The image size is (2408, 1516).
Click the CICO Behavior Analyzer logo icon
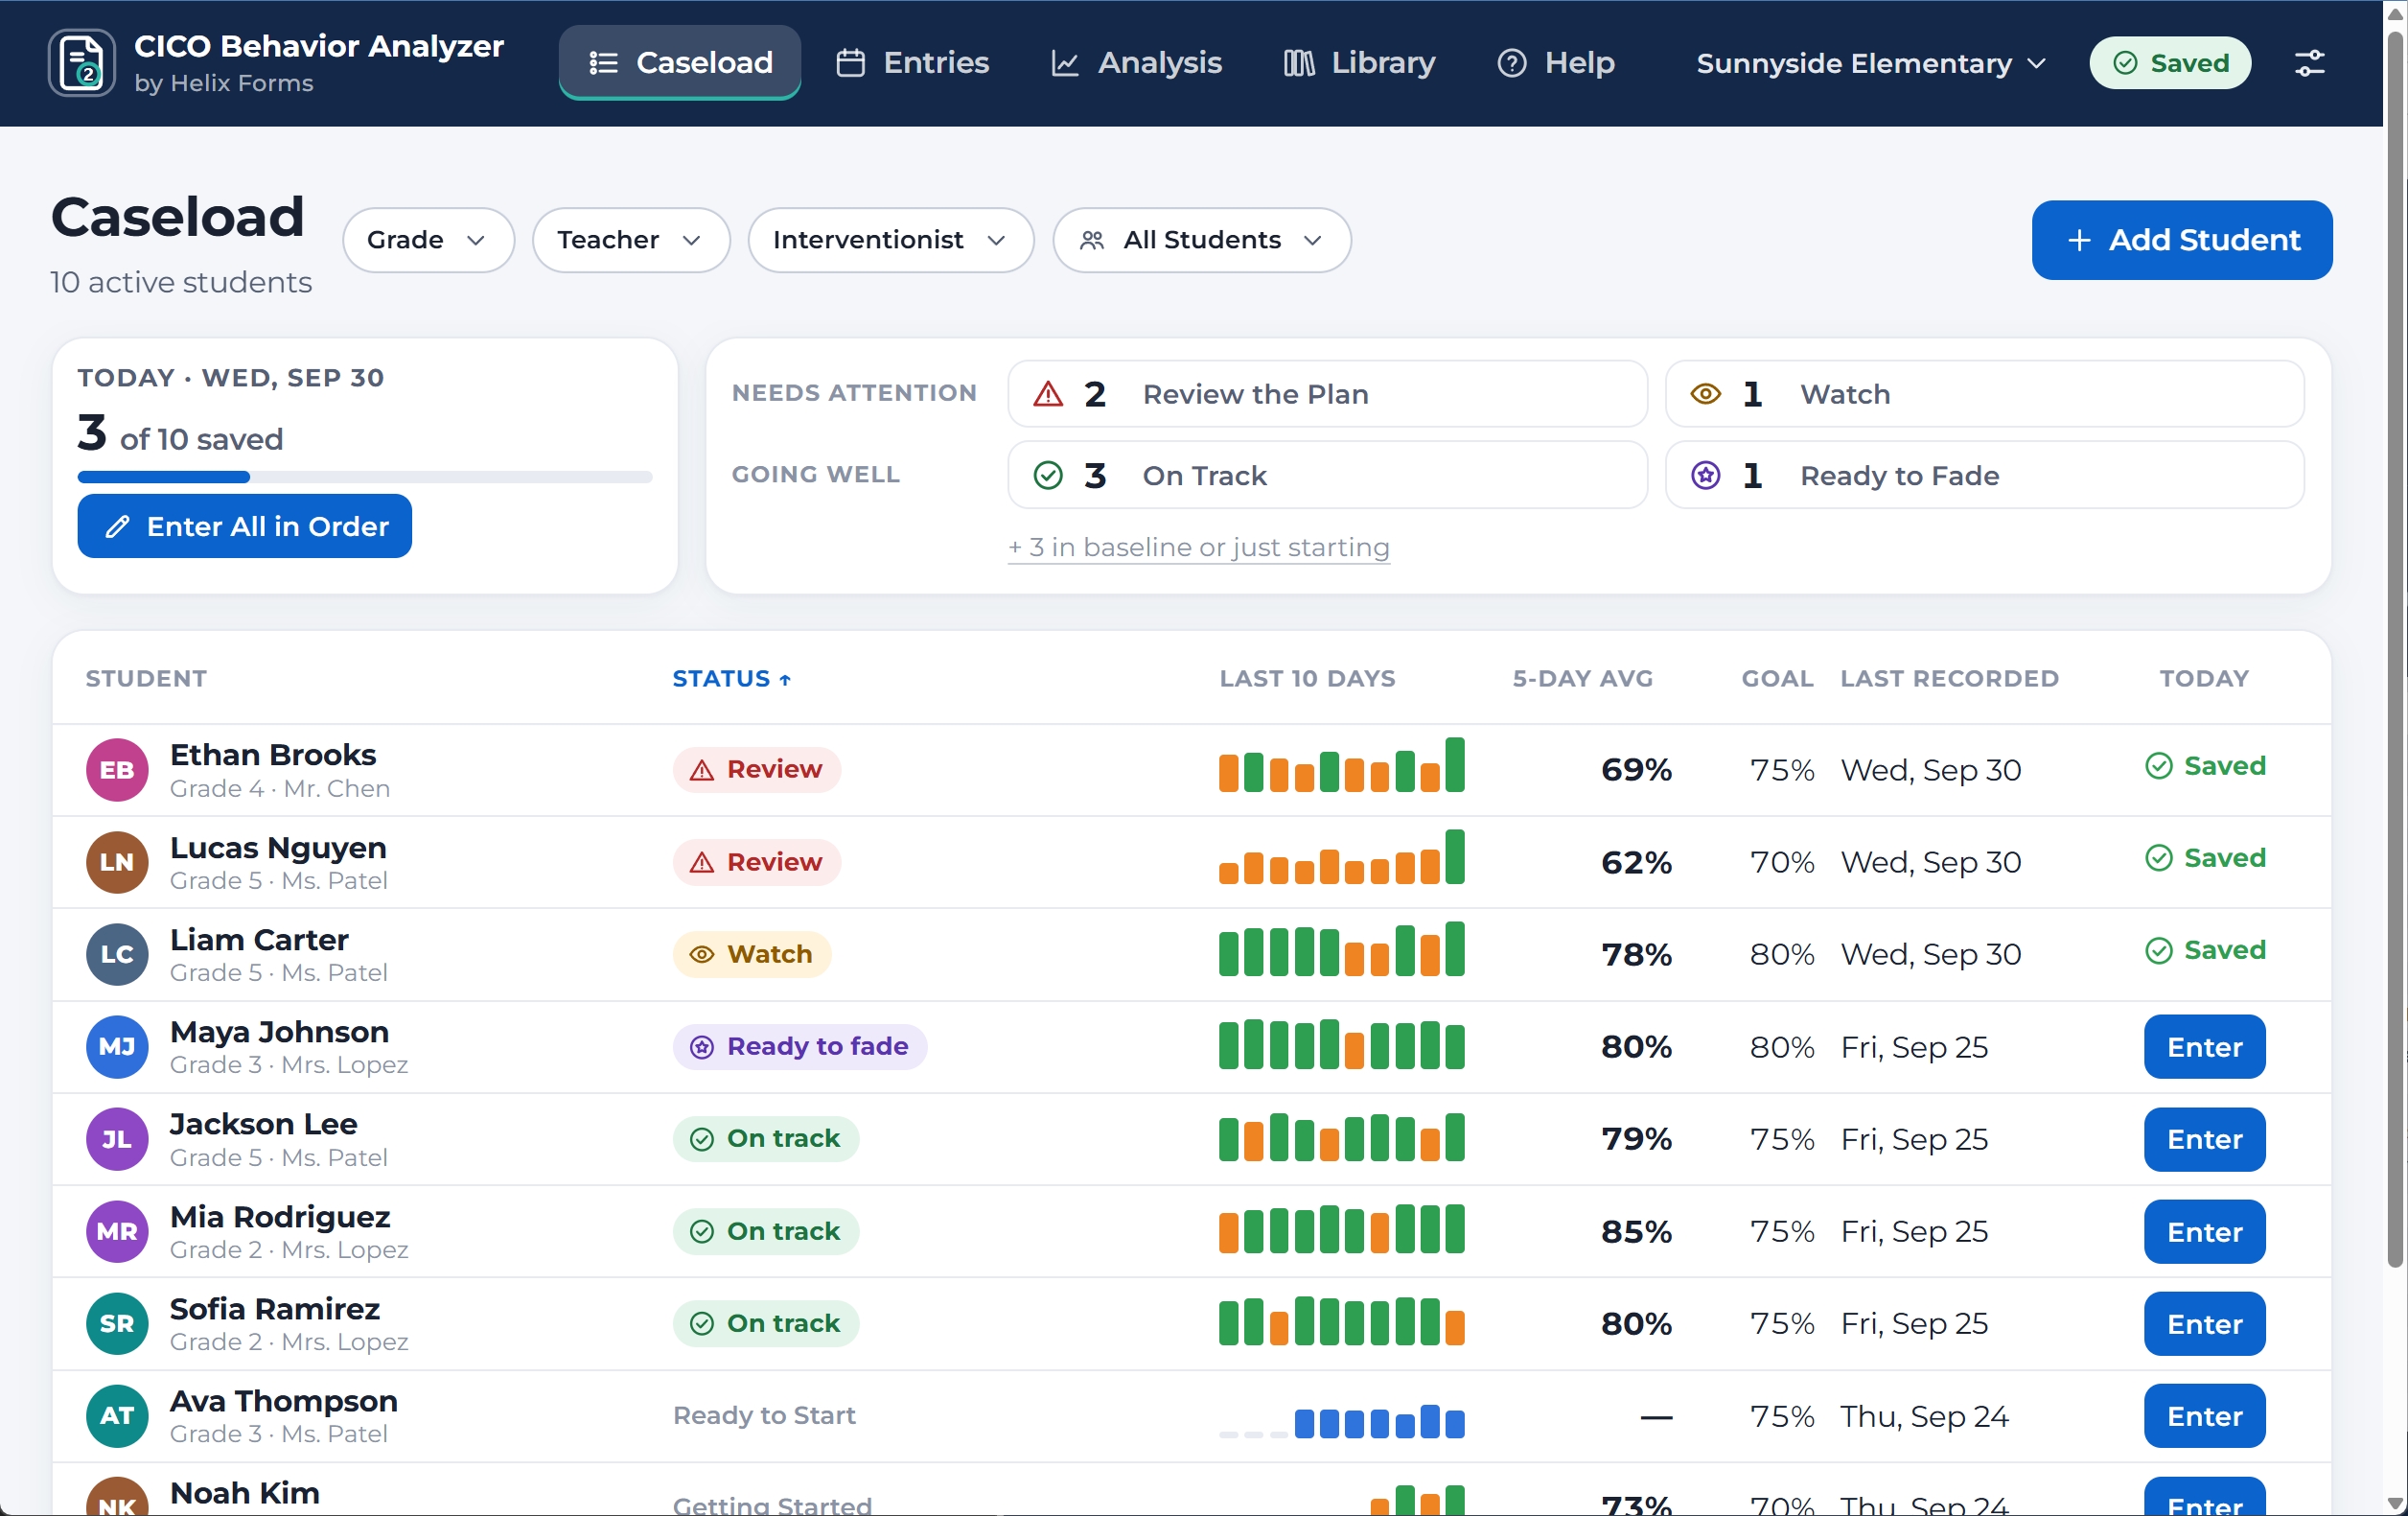(x=82, y=63)
